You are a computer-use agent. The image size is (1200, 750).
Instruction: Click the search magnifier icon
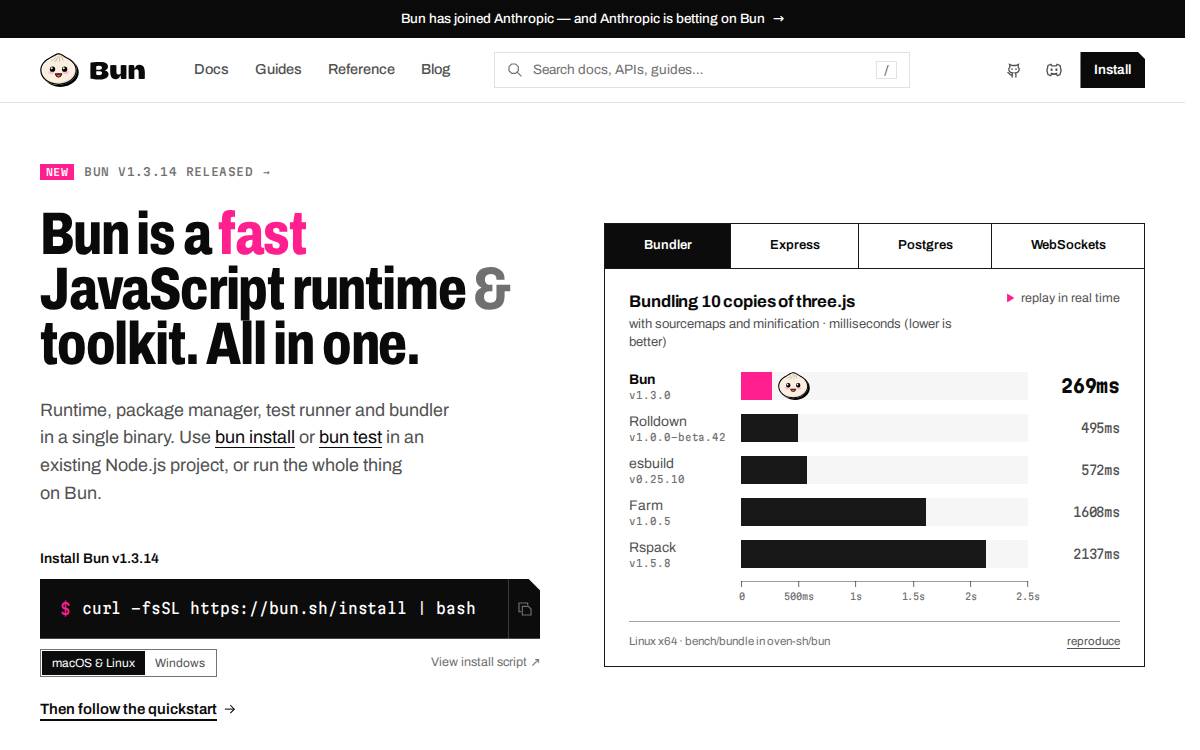click(515, 70)
